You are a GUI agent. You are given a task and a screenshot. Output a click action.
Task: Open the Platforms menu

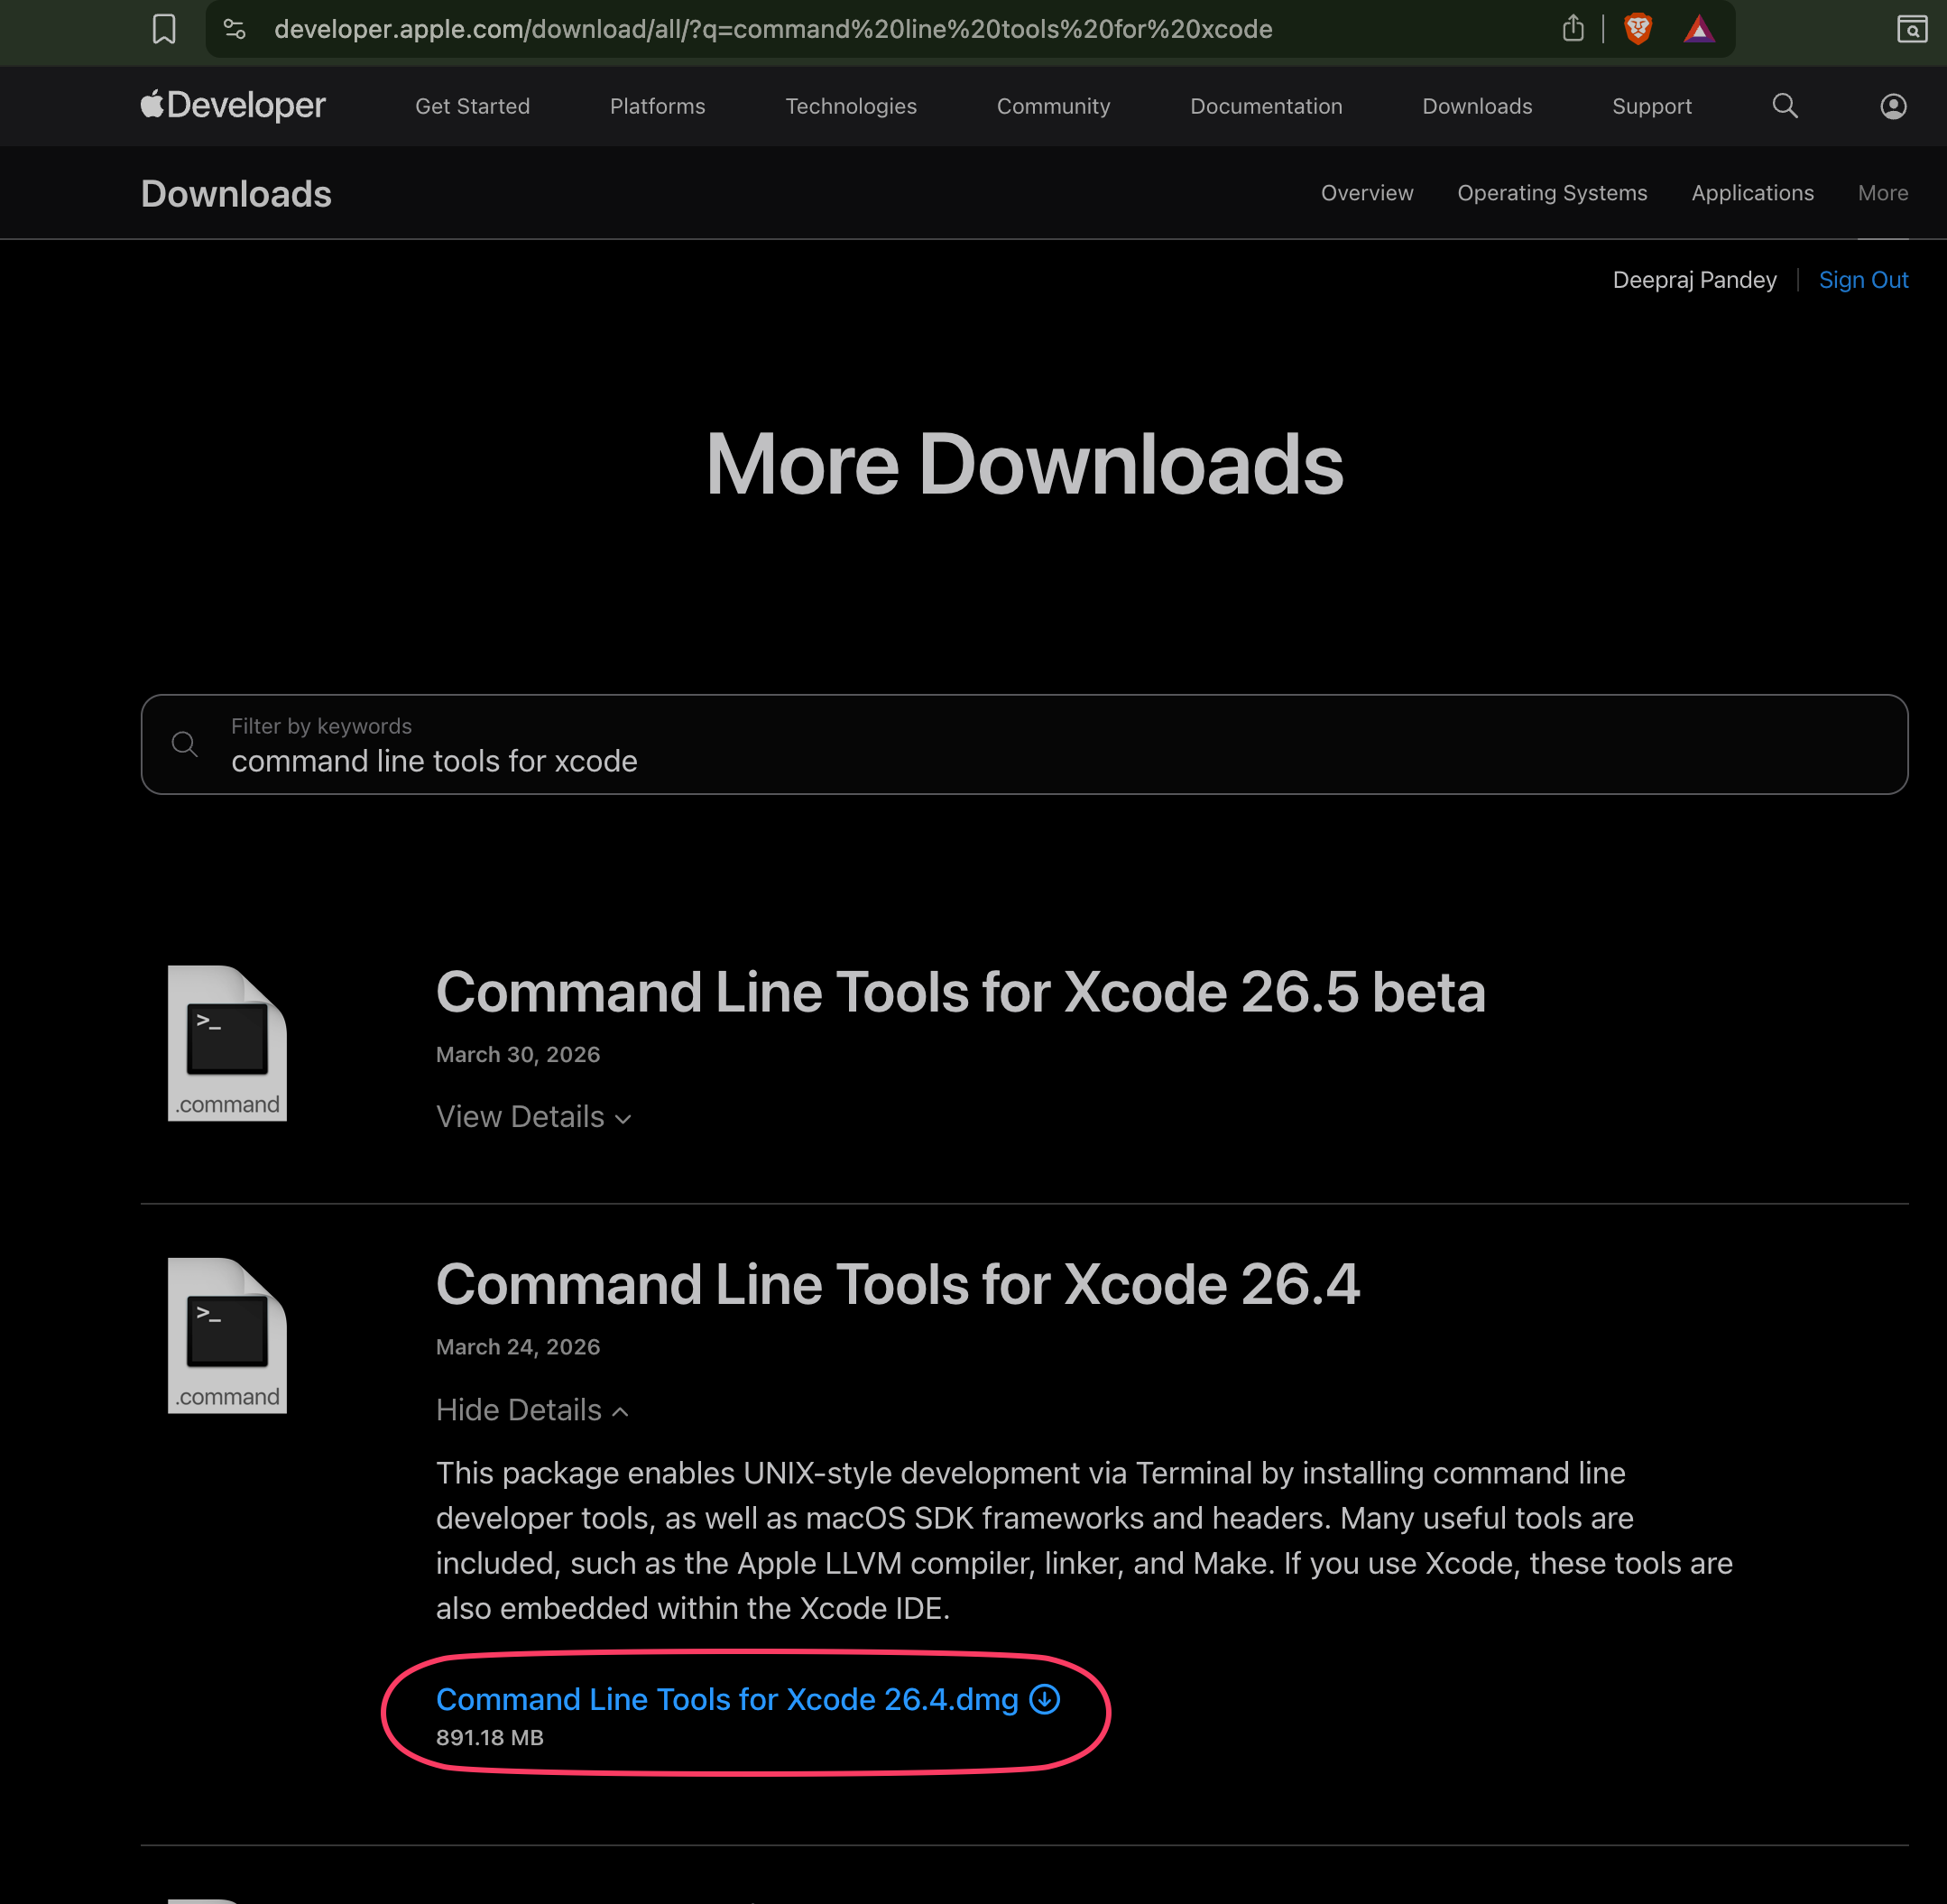pyautogui.click(x=658, y=106)
